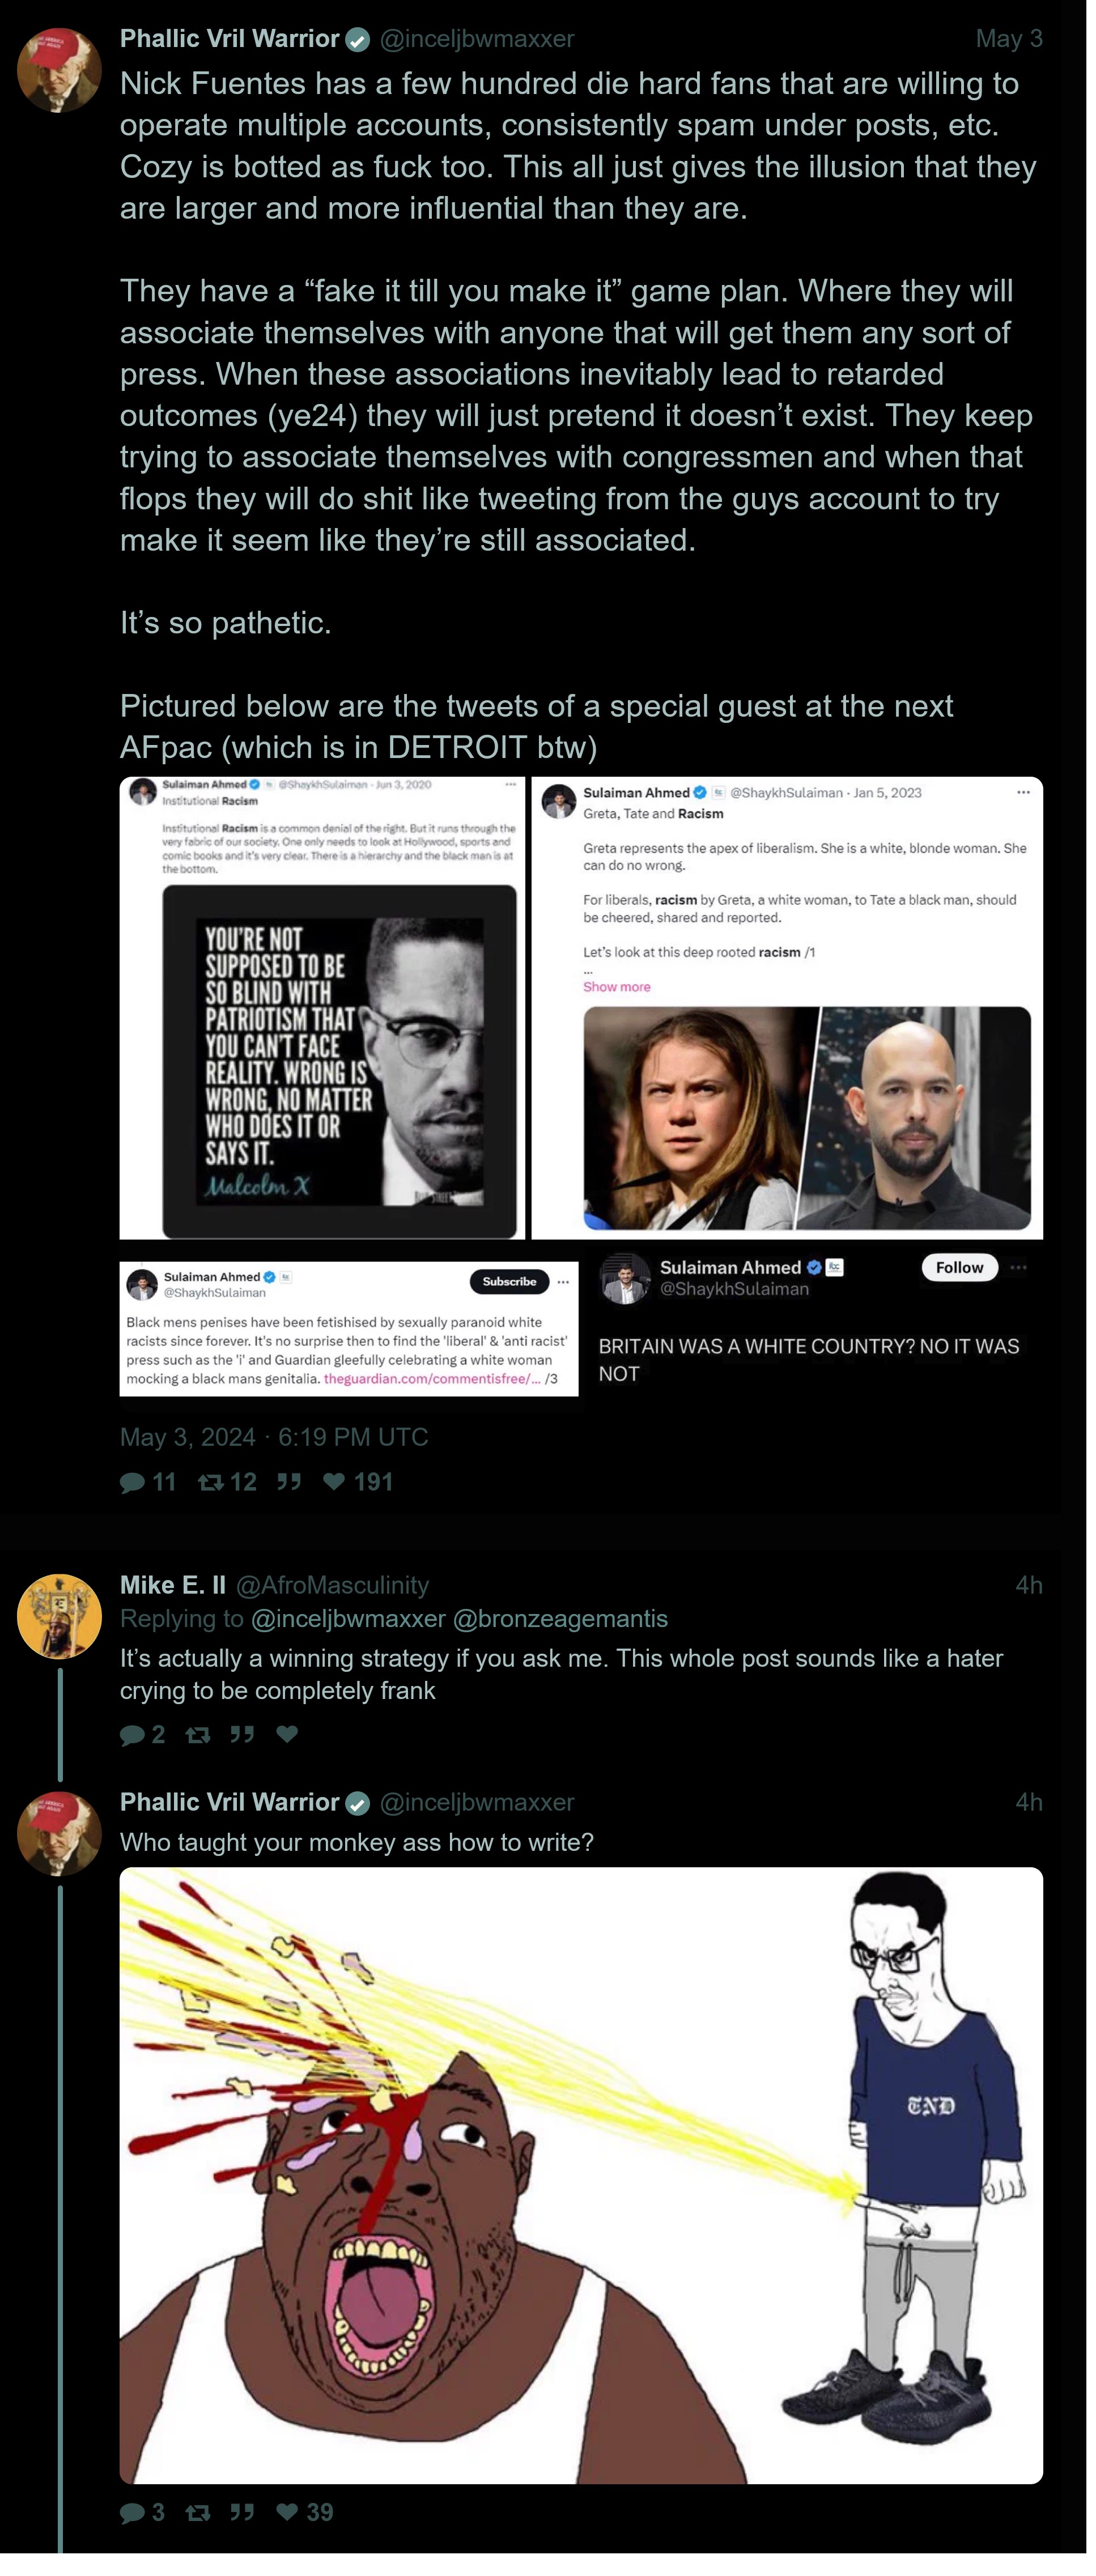Like the last reply with 39 hearts
The image size is (1096, 2576).
pyautogui.click(x=287, y=2512)
